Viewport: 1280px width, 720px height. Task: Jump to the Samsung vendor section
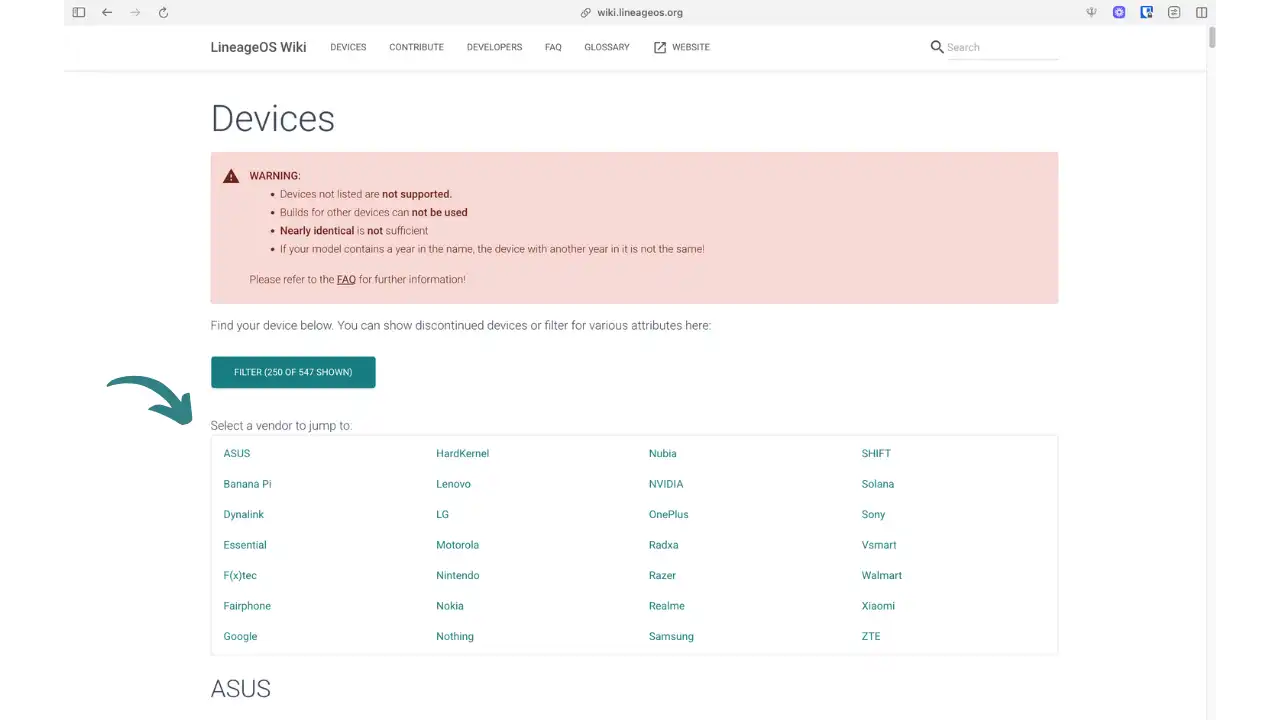pos(671,637)
